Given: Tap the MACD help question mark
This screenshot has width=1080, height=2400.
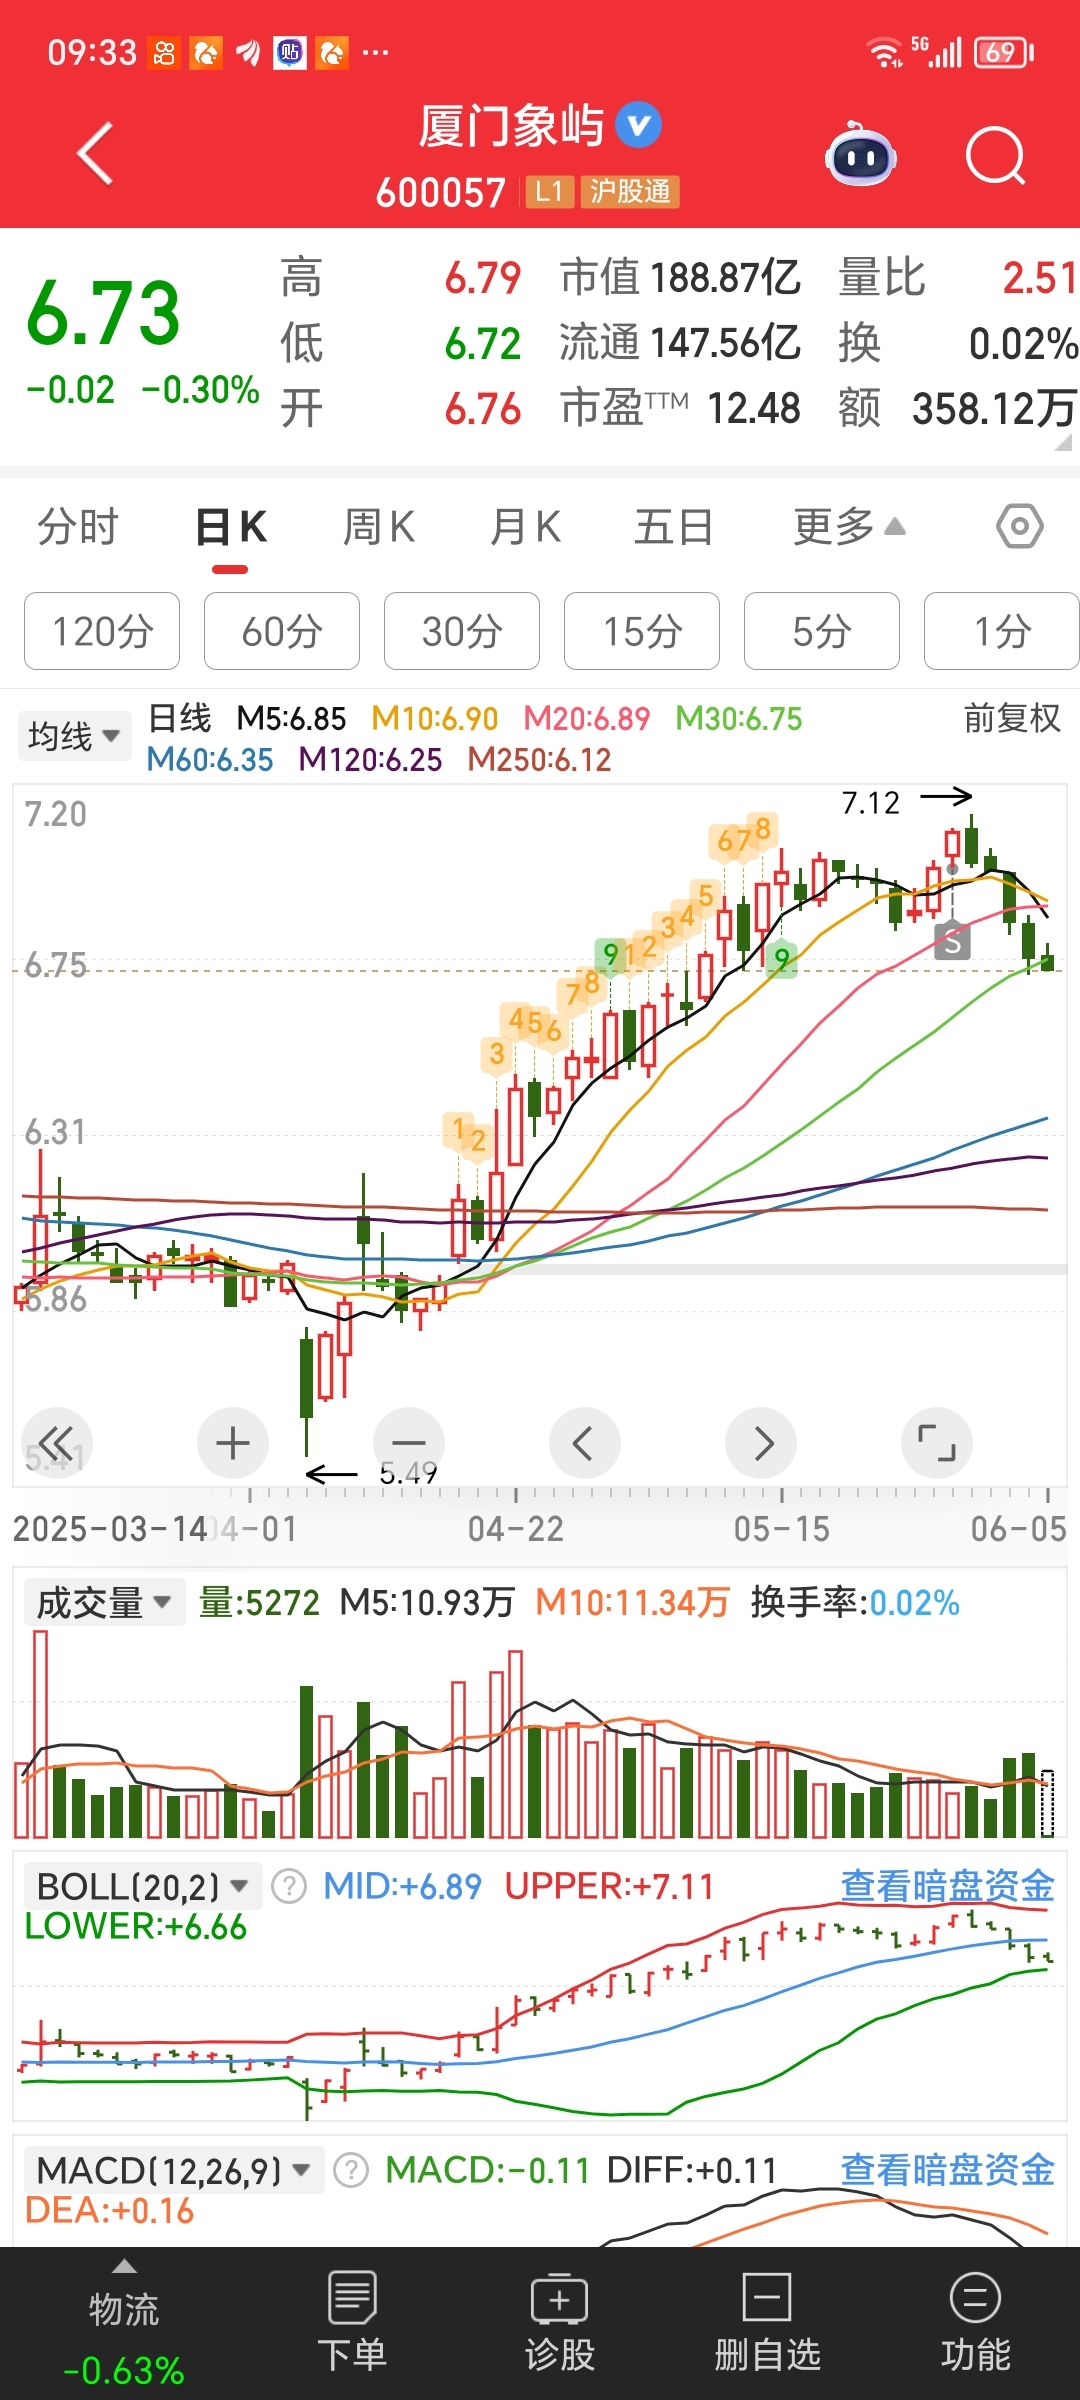Looking at the screenshot, I should 351,2171.
